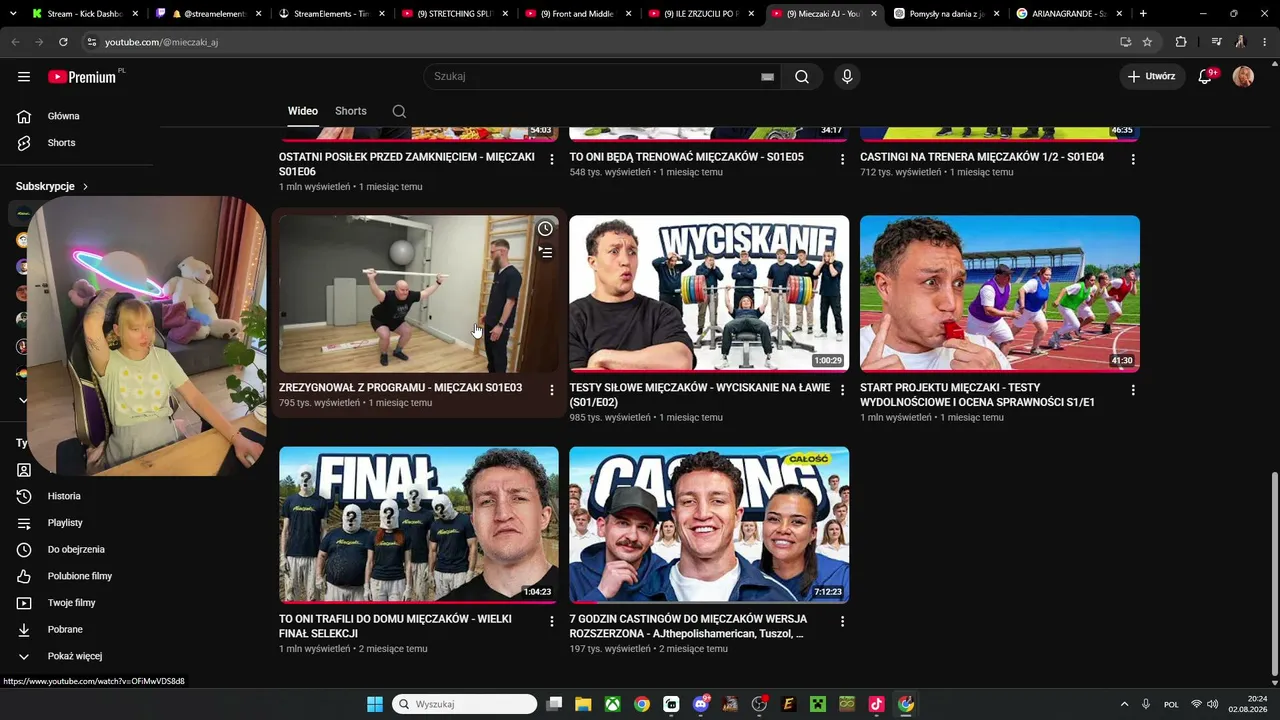Submit search using the magnifier button
The image size is (1280, 720).
tap(802, 77)
